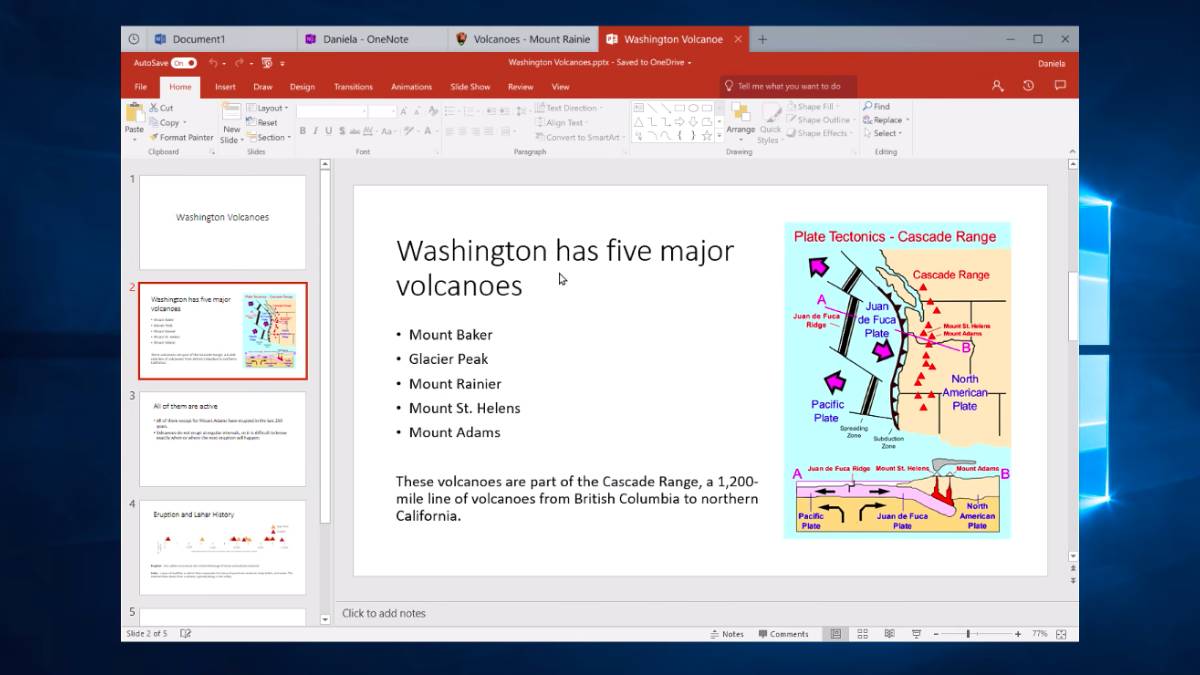Start presentation from beginning quick access icon
Image resolution: width=1200 pixels, height=675 pixels.
coord(267,62)
